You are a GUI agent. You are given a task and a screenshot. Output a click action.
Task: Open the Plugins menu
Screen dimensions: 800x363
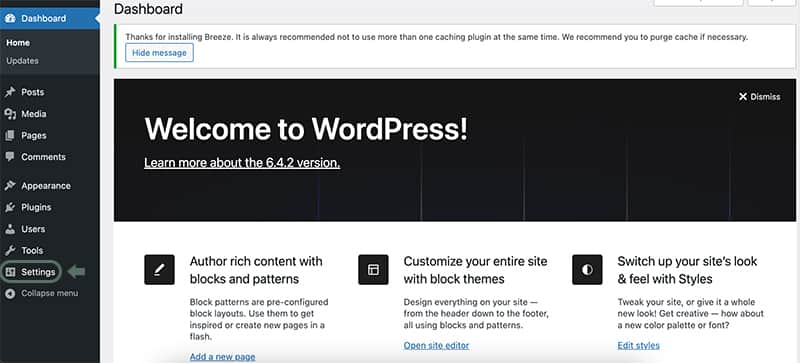pyautogui.click(x=36, y=207)
